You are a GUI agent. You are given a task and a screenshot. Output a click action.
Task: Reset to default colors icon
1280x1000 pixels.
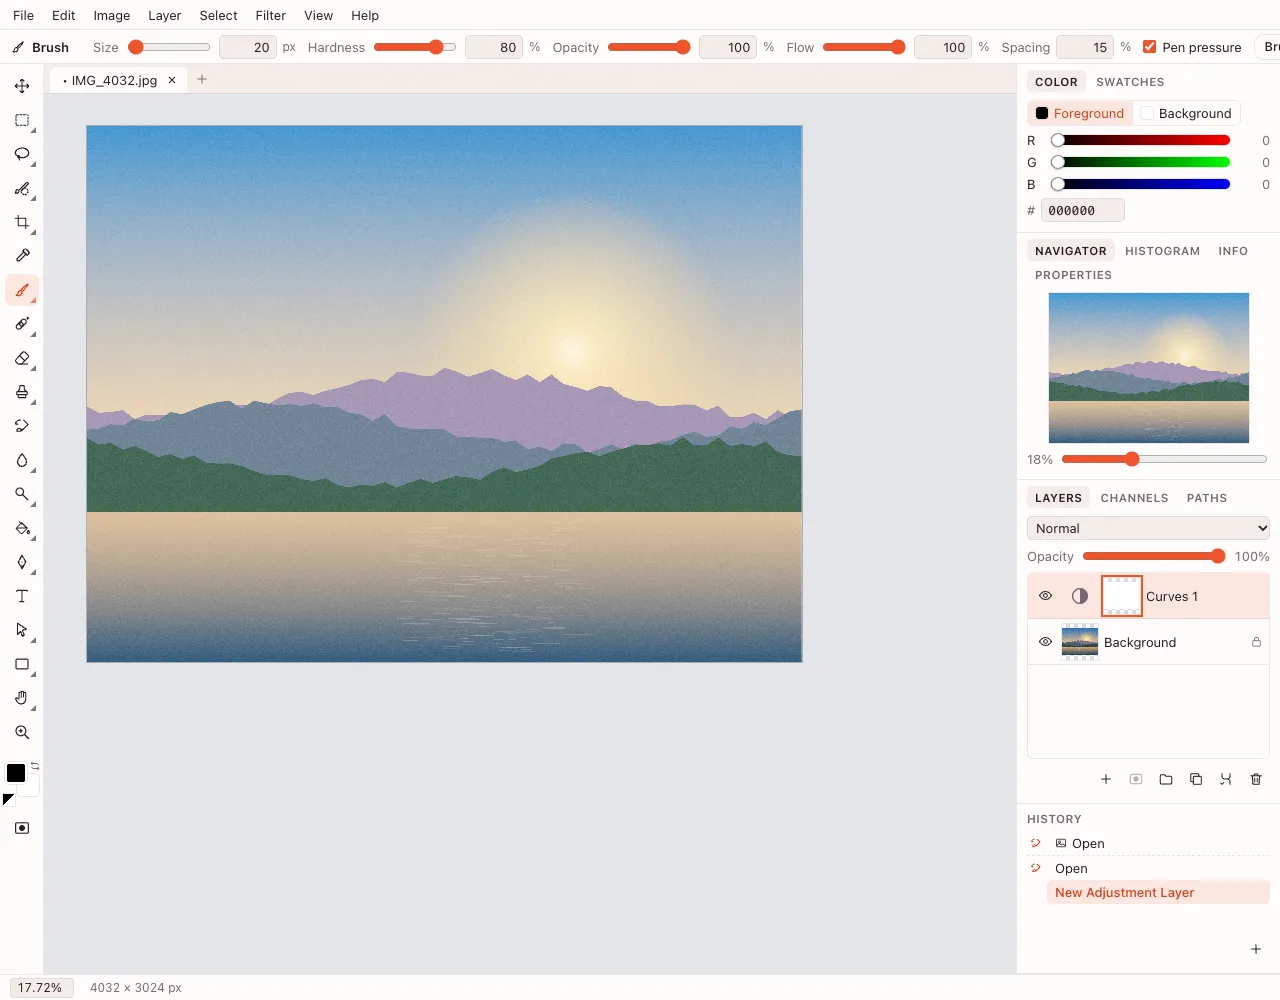click(x=8, y=800)
